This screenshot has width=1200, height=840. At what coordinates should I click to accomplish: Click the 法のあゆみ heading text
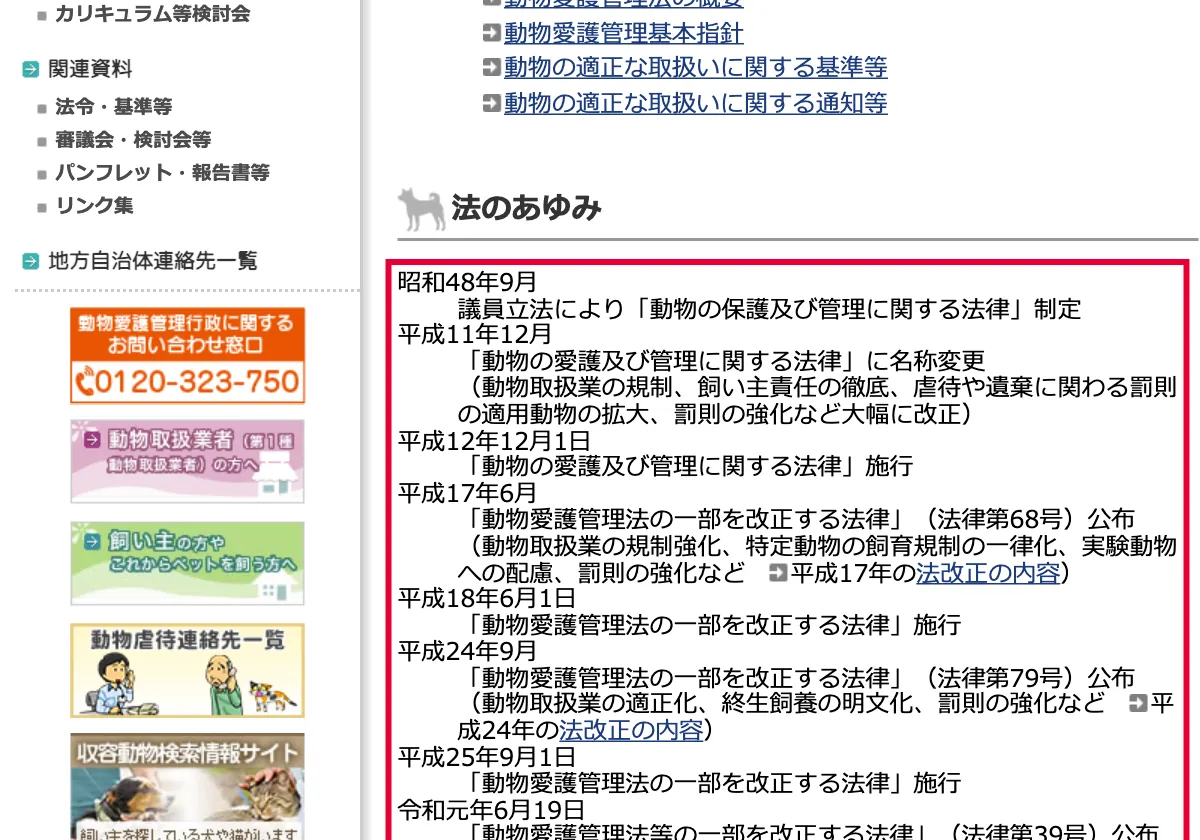(x=527, y=208)
